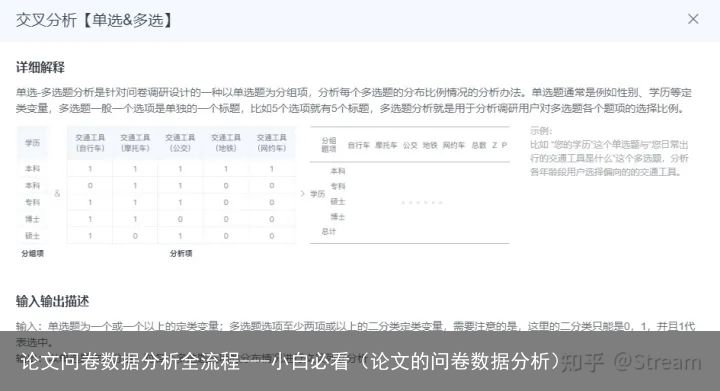Viewport: 720px width, 391px height.
Task: Click the 交通工具(公交) column header
Action: coord(180,143)
